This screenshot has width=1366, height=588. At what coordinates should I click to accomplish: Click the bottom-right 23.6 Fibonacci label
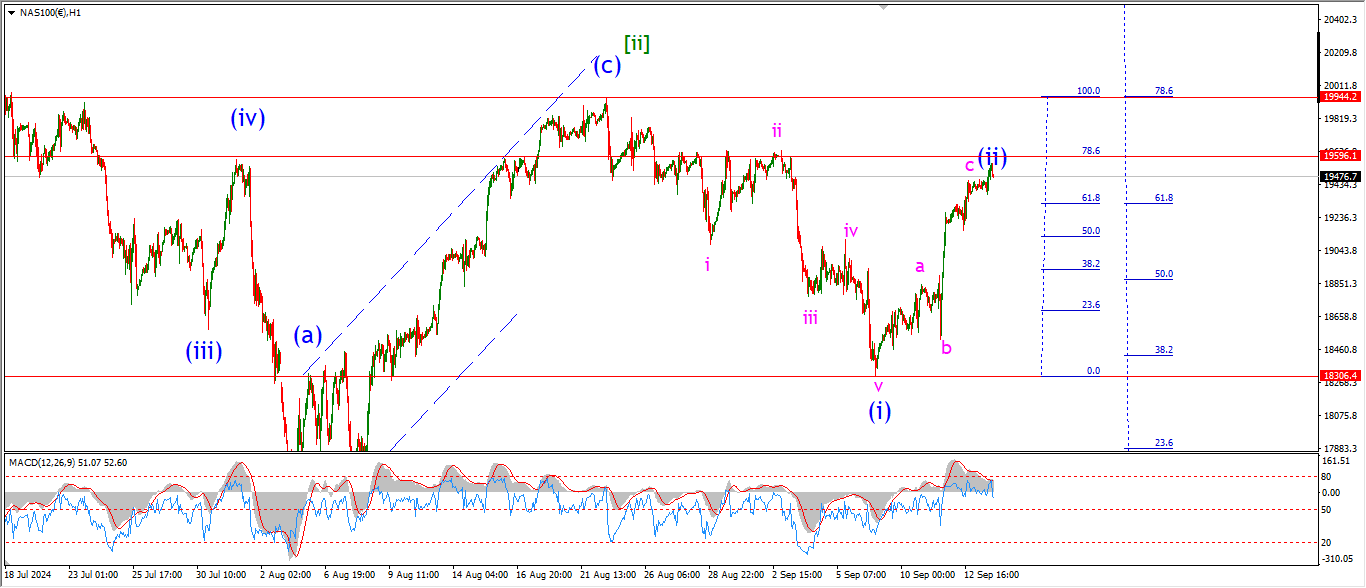coord(1164,443)
